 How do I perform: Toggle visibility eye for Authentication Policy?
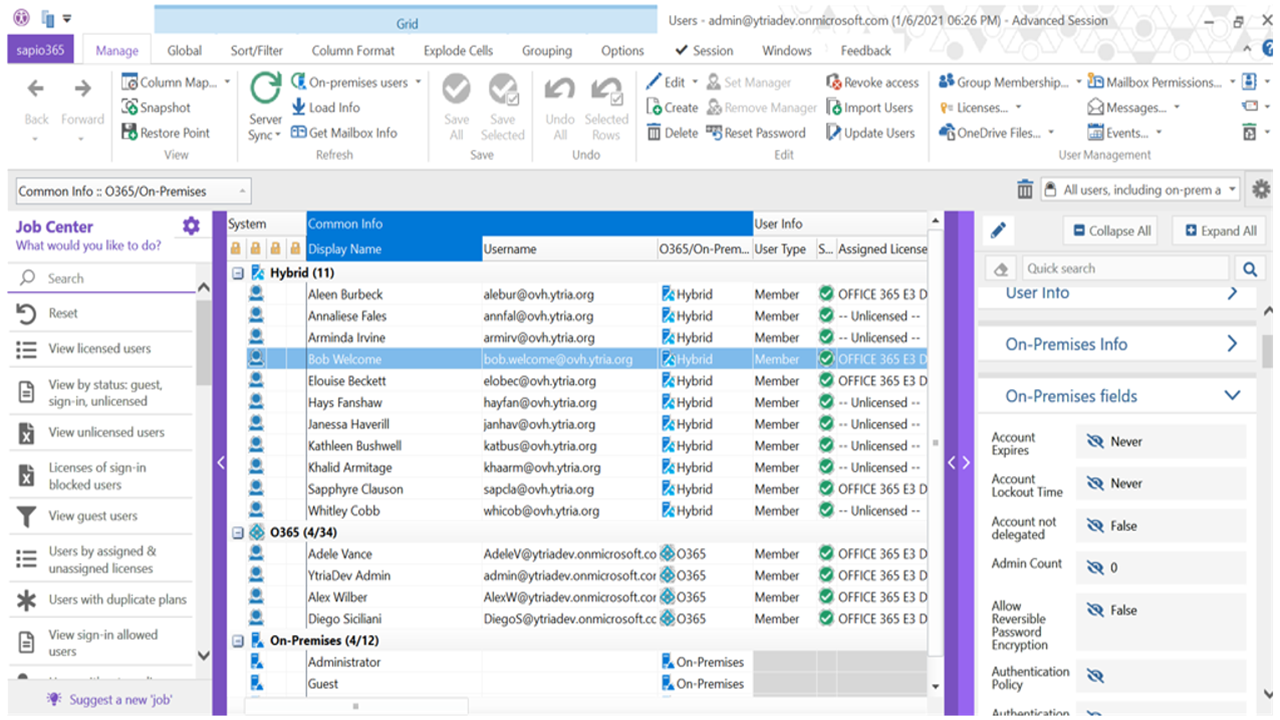tap(1095, 677)
